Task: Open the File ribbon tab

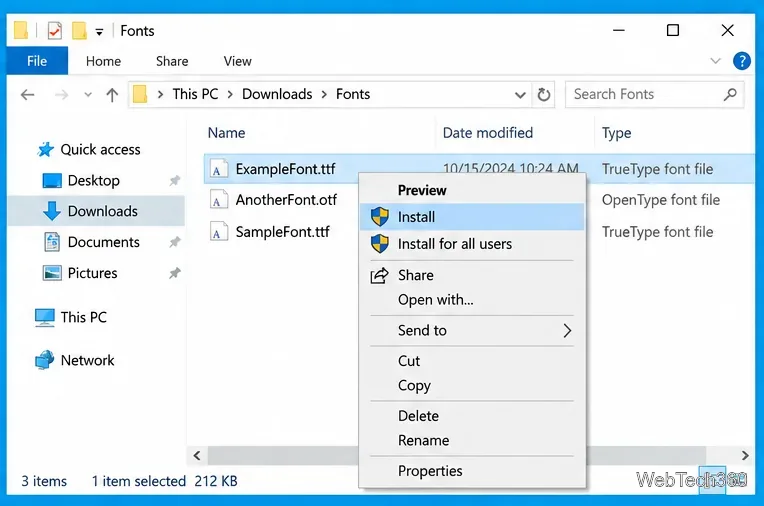Action: pyautogui.click(x=37, y=61)
